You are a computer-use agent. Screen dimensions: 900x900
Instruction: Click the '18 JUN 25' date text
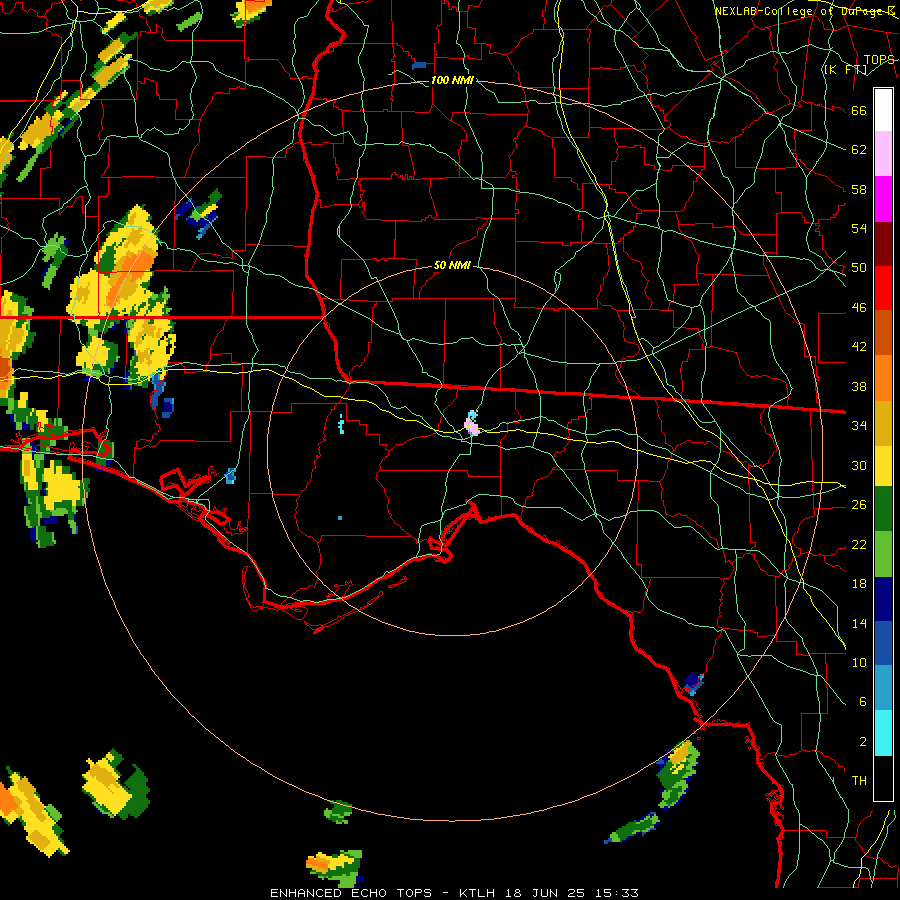pos(546,893)
